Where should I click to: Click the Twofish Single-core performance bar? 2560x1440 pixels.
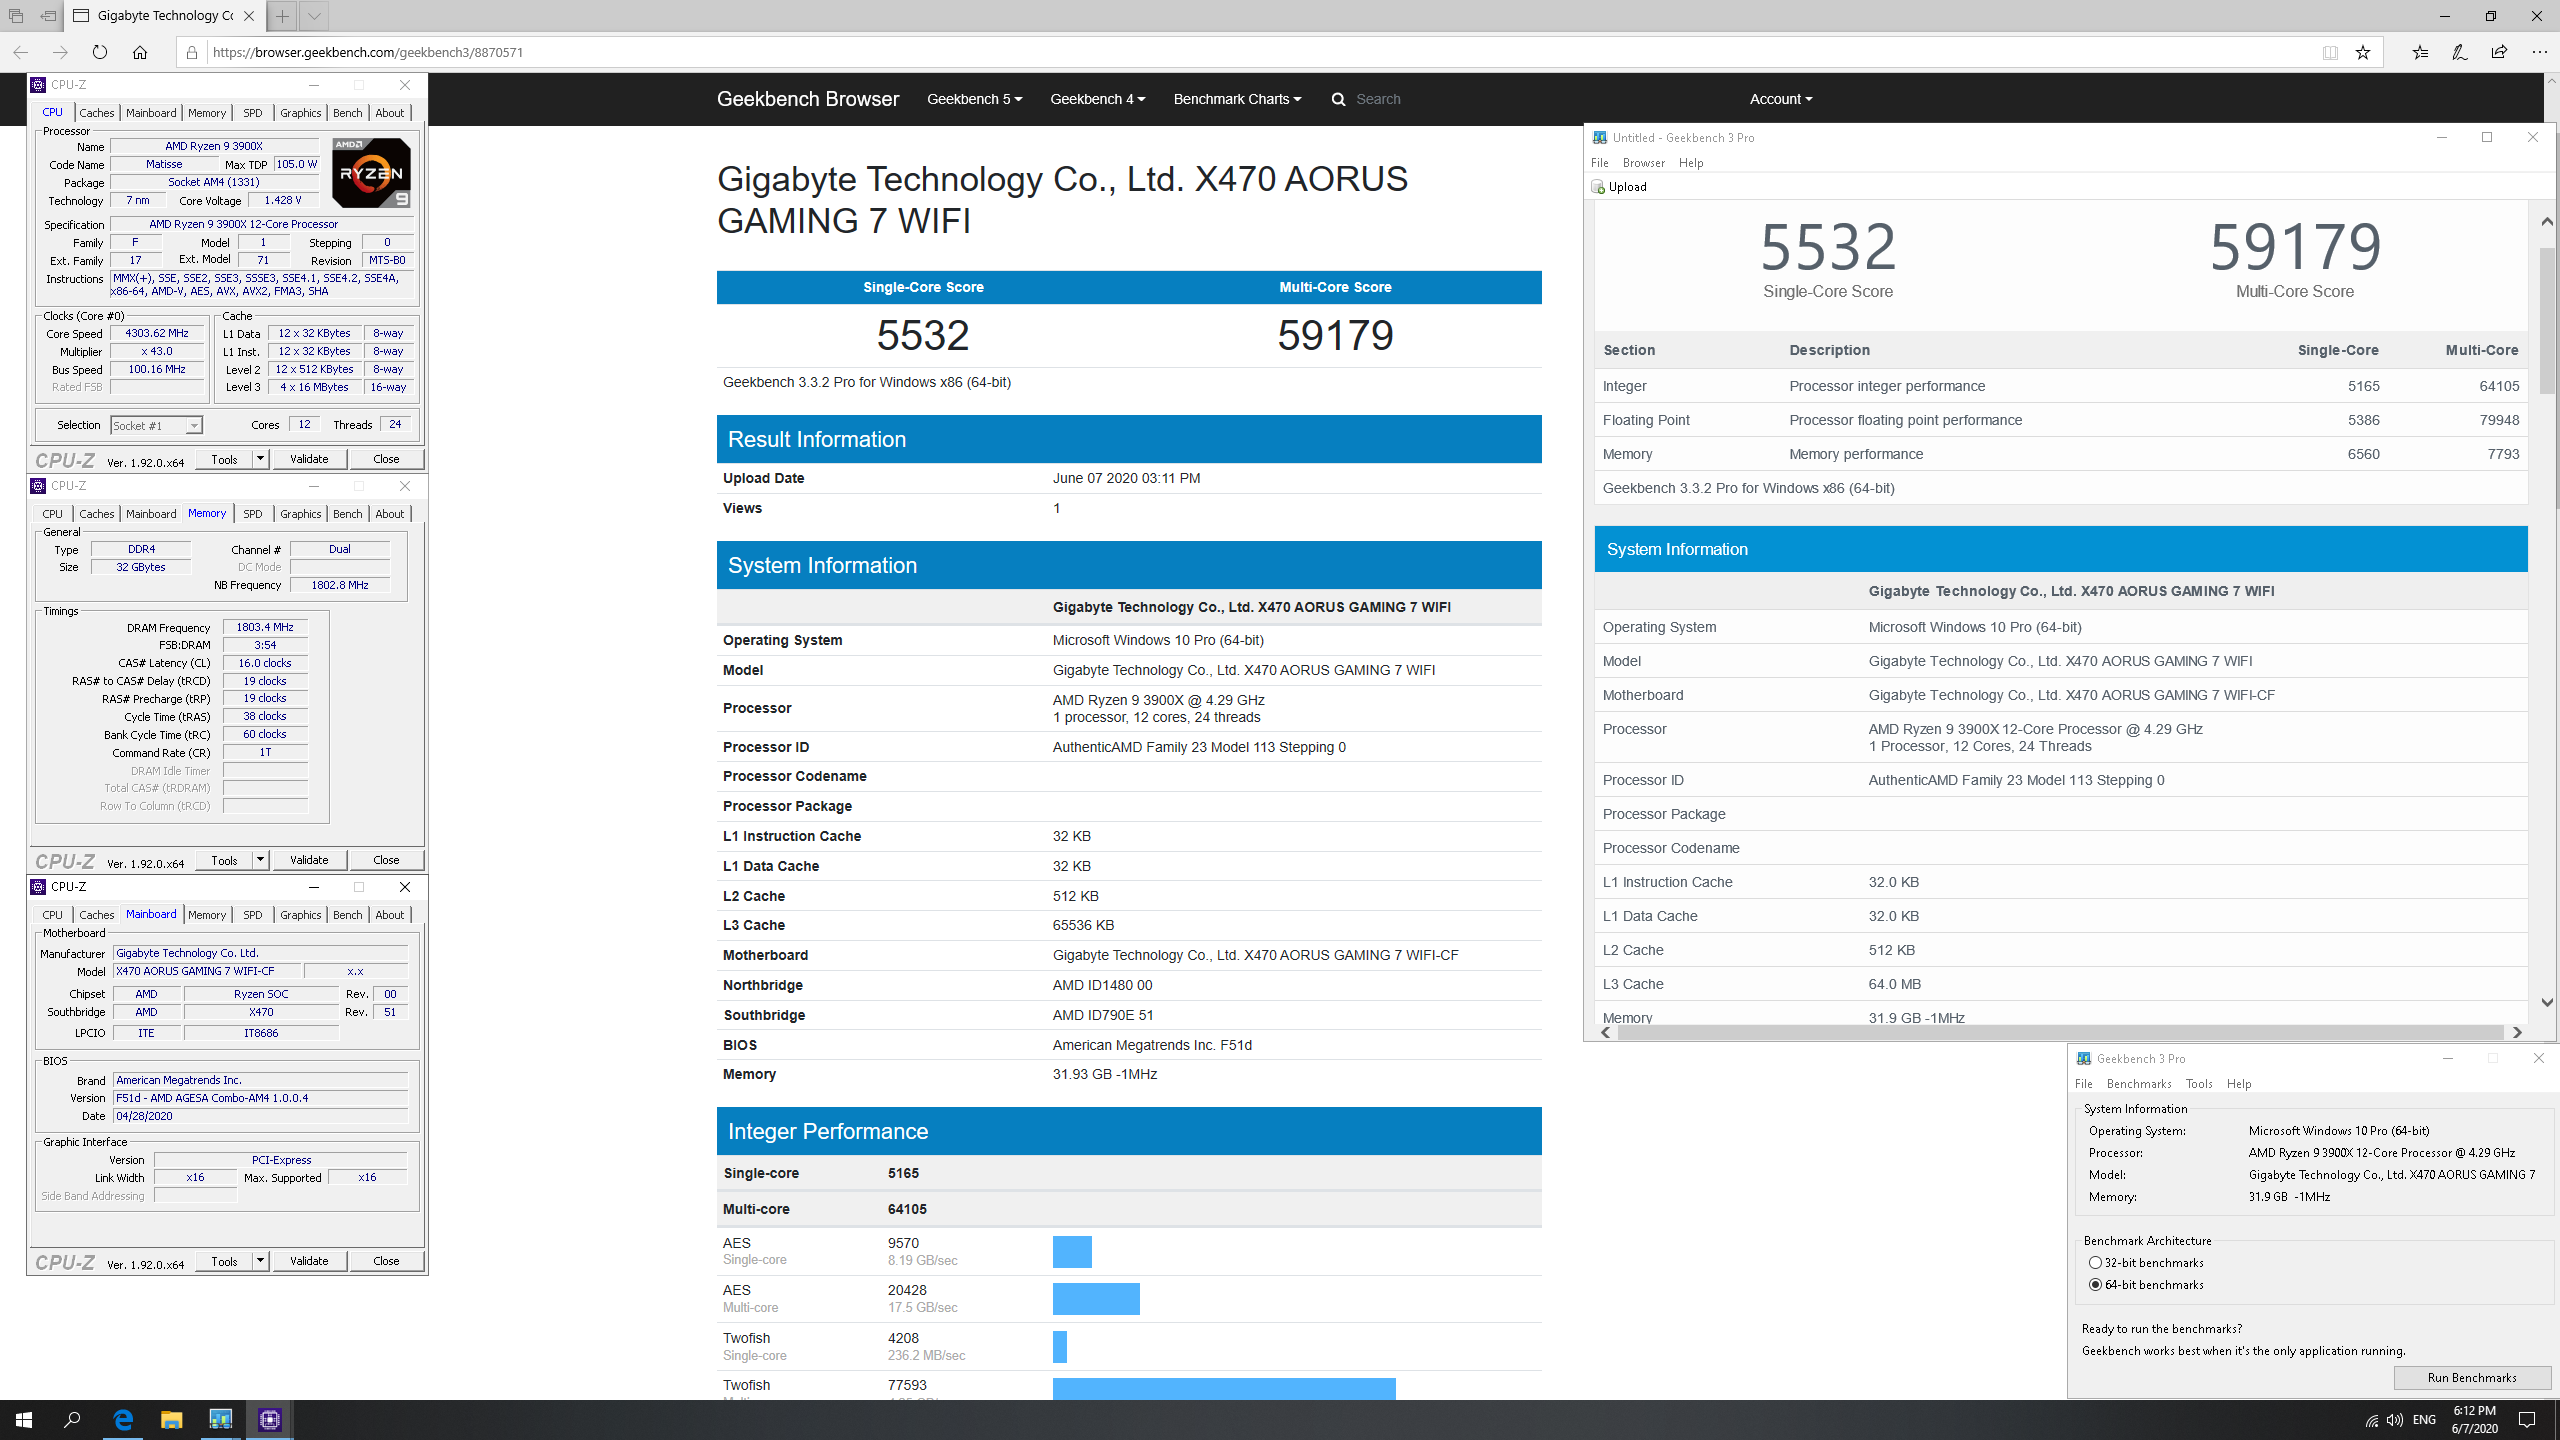point(1060,1347)
